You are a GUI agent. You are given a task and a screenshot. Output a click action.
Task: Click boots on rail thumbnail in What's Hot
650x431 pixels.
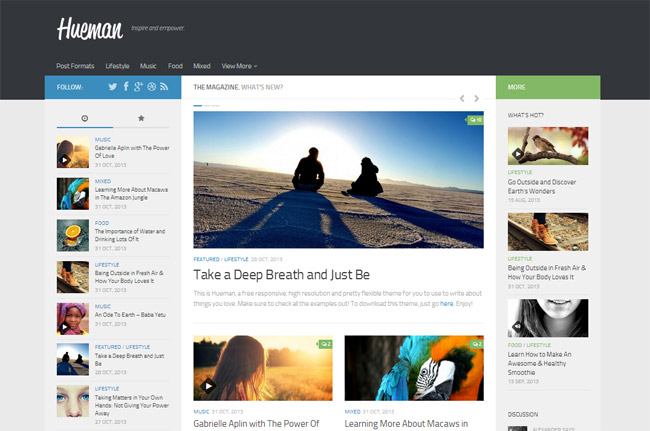click(548, 232)
